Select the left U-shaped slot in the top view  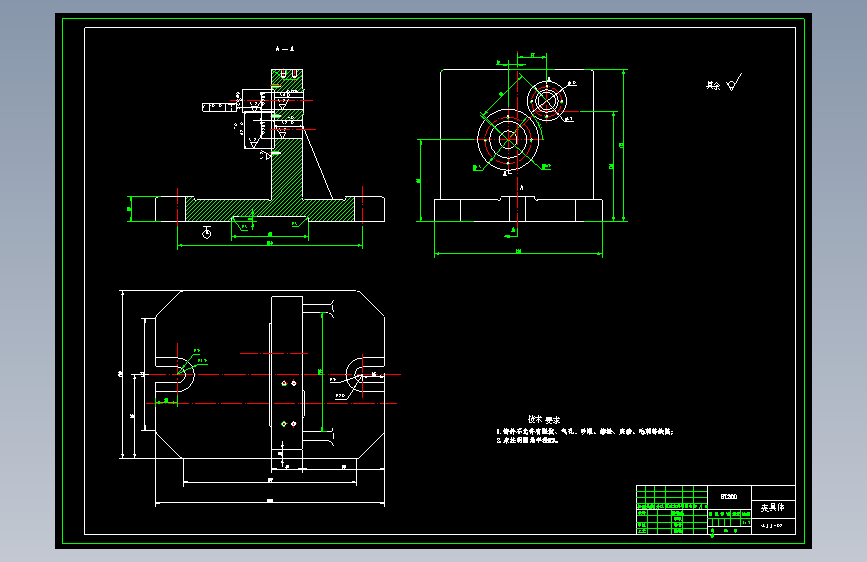(x=176, y=374)
